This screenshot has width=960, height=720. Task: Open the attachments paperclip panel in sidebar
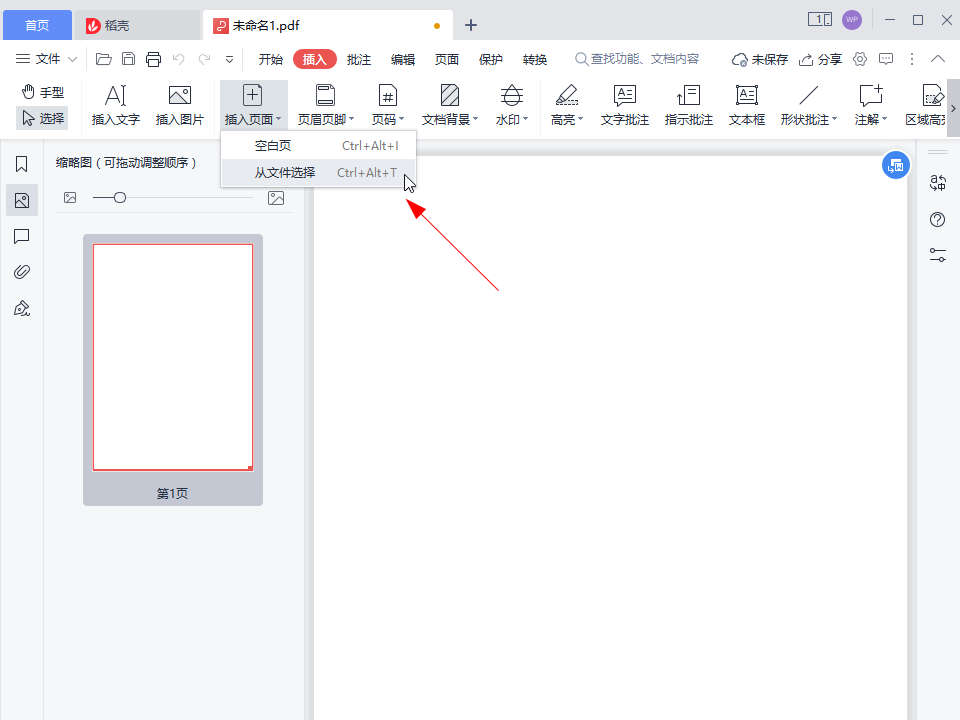click(21, 272)
